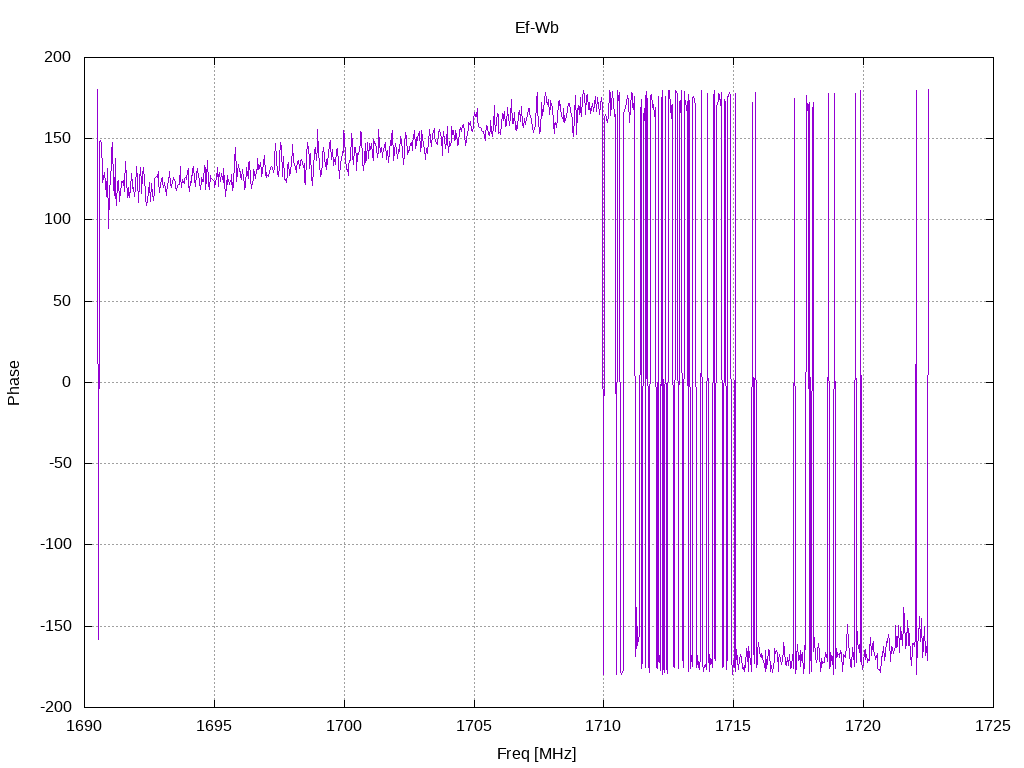Click the x-axis tick label '1715'
The height and width of the screenshot is (768, 1024).
[733, 726]
